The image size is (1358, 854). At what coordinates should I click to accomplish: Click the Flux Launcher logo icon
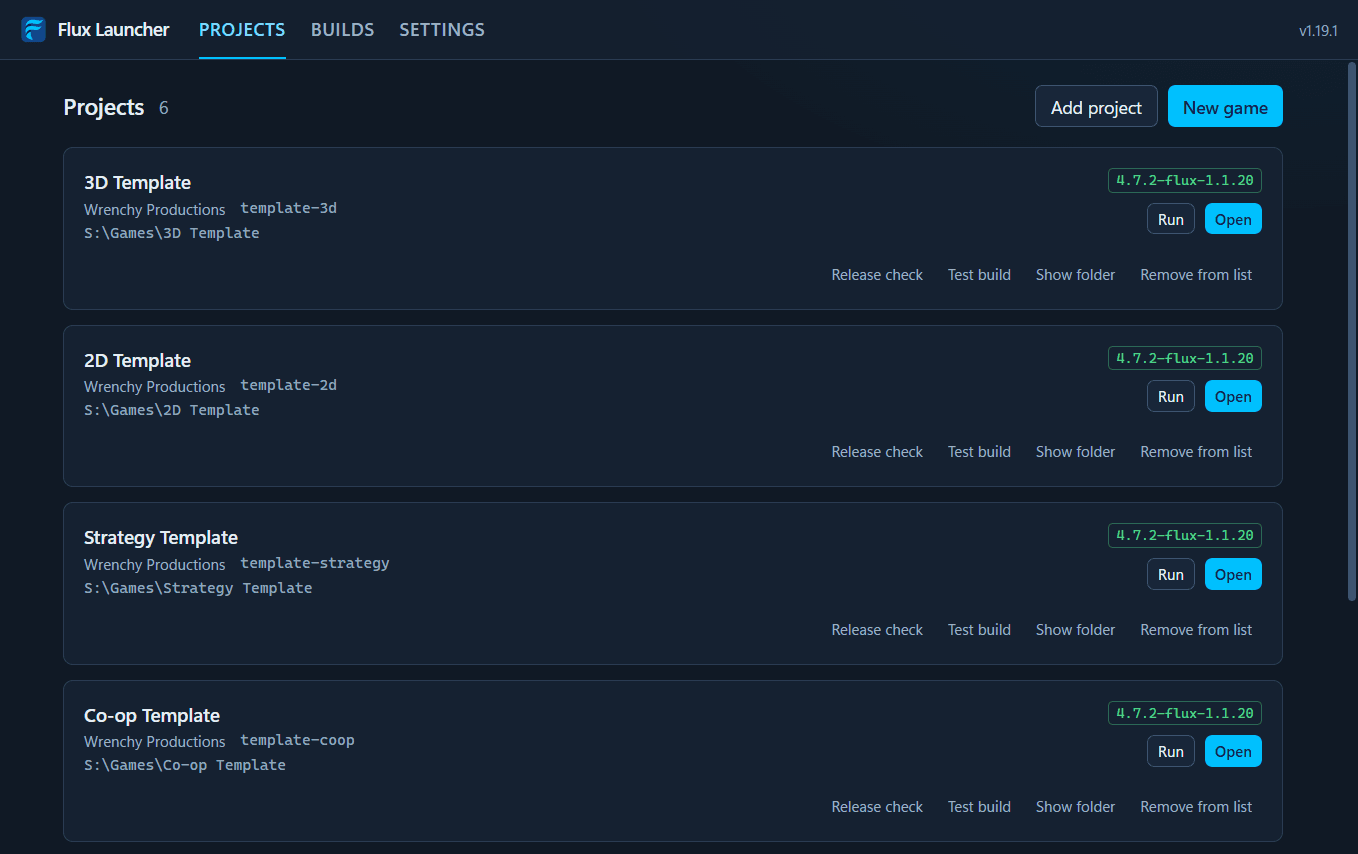(x=33, y=30)
